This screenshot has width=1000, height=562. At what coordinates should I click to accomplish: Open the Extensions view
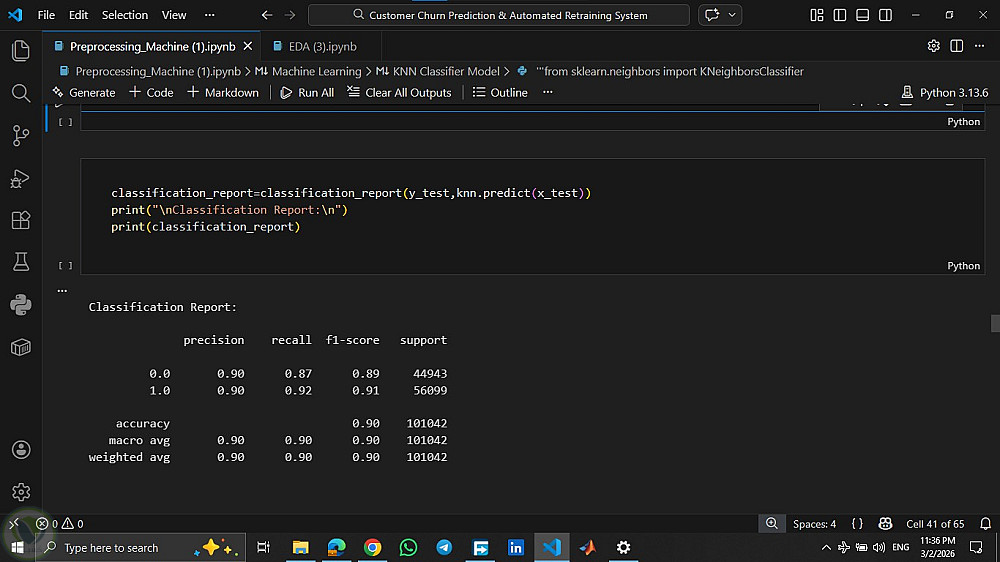pyautogui.click(x=21, y=220)
